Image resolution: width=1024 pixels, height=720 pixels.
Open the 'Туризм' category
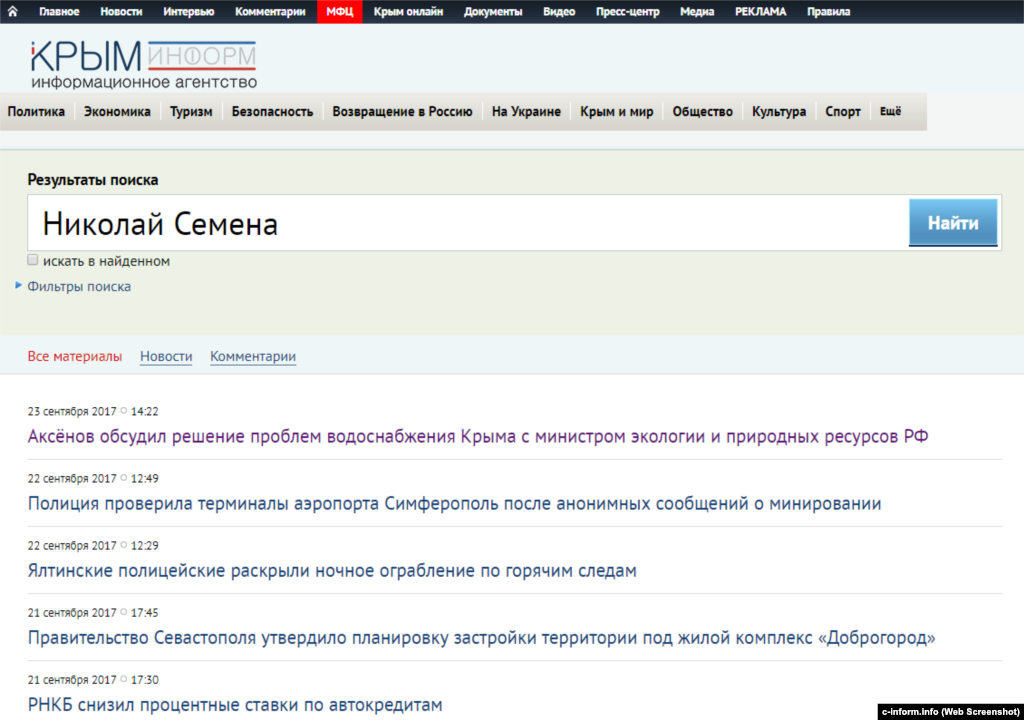point(191,112)
